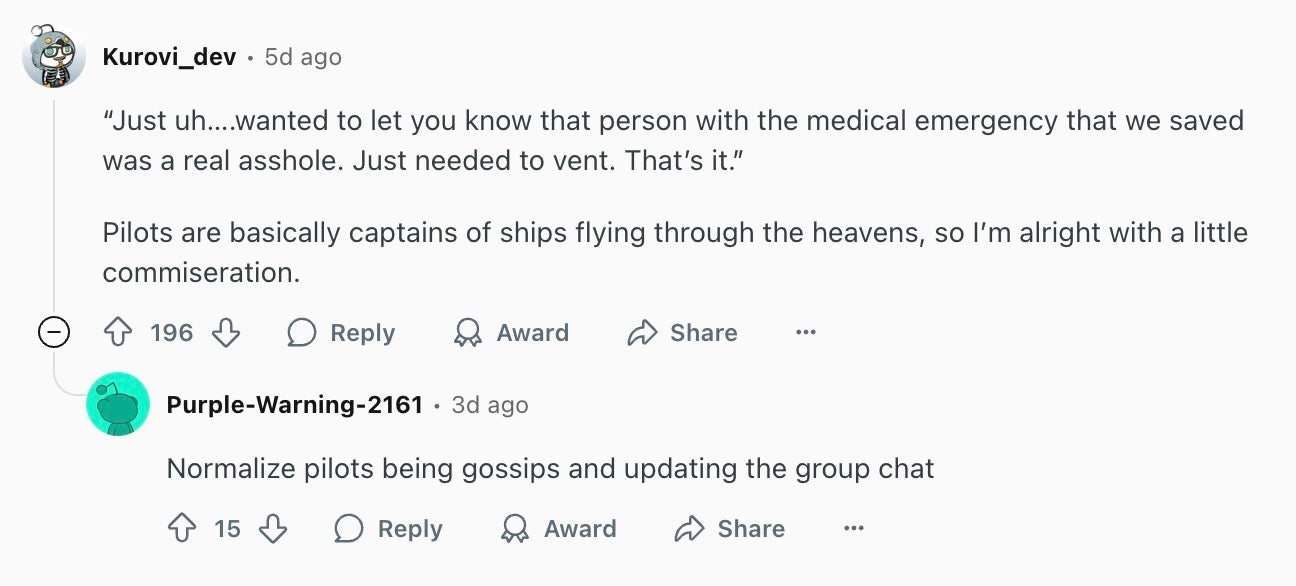The width and height of the screenshot is (1296, 586).
Task: Reply to Kurovi_dev's comment
Action: (x=341, y=333)
